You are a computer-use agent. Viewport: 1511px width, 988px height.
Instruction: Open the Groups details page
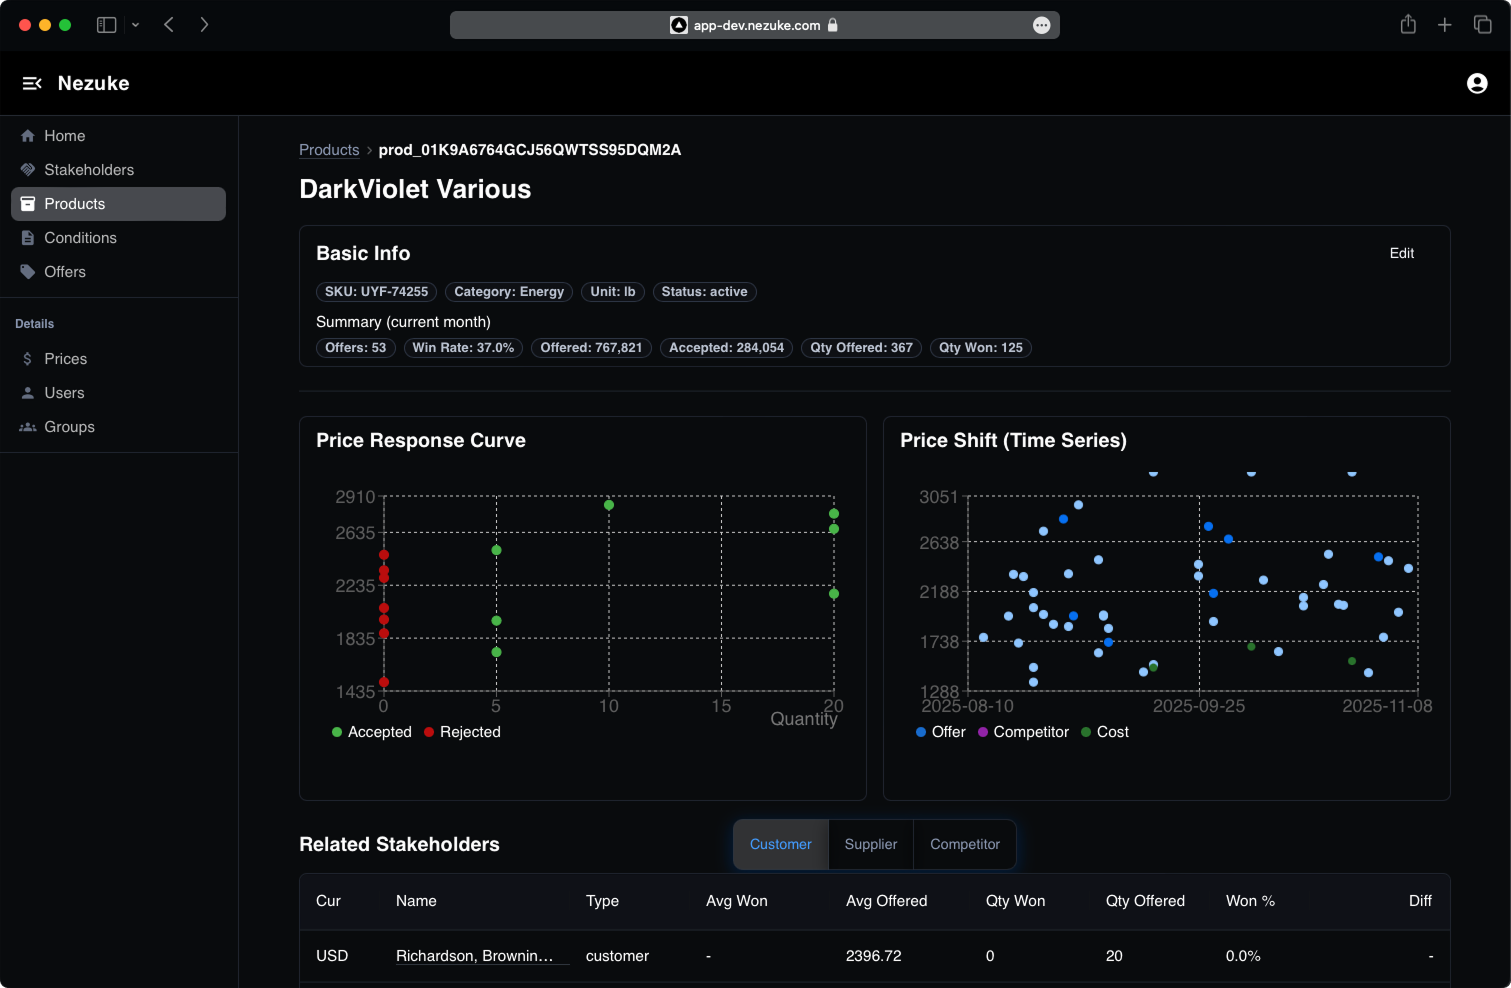[x=69, y=426]
